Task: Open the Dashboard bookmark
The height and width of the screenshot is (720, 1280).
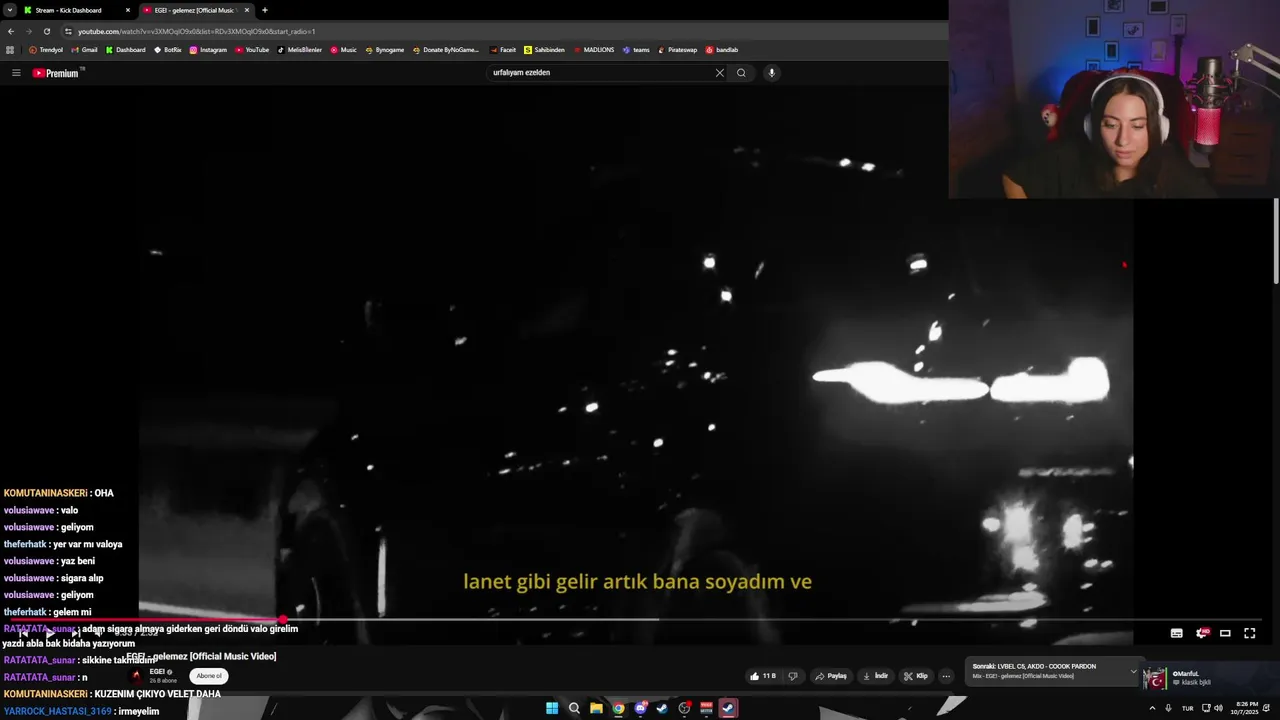Action: pyautogui.click(x=125, y=50)
